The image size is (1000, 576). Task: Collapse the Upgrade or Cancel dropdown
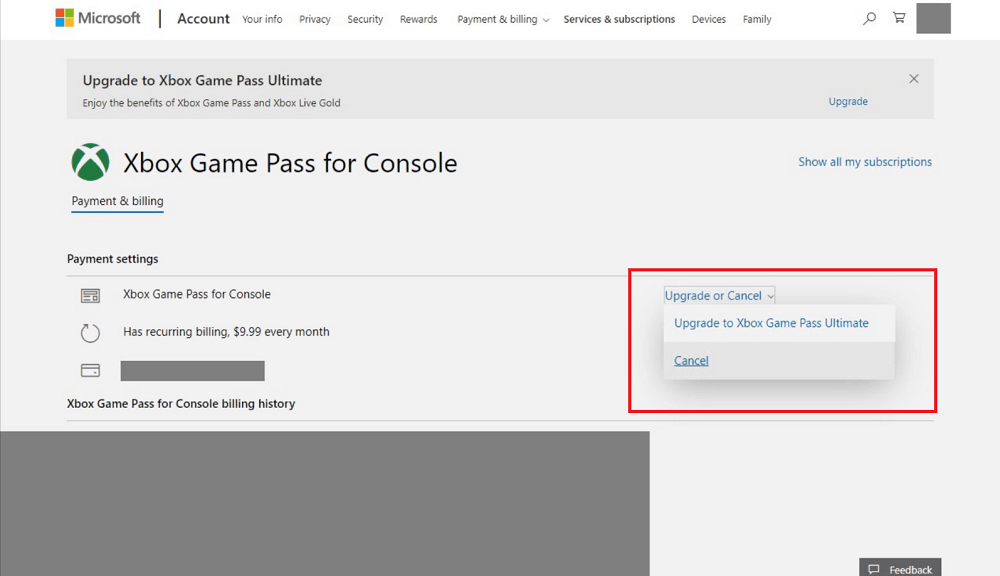pyautogui.click(x=719, y=295)
